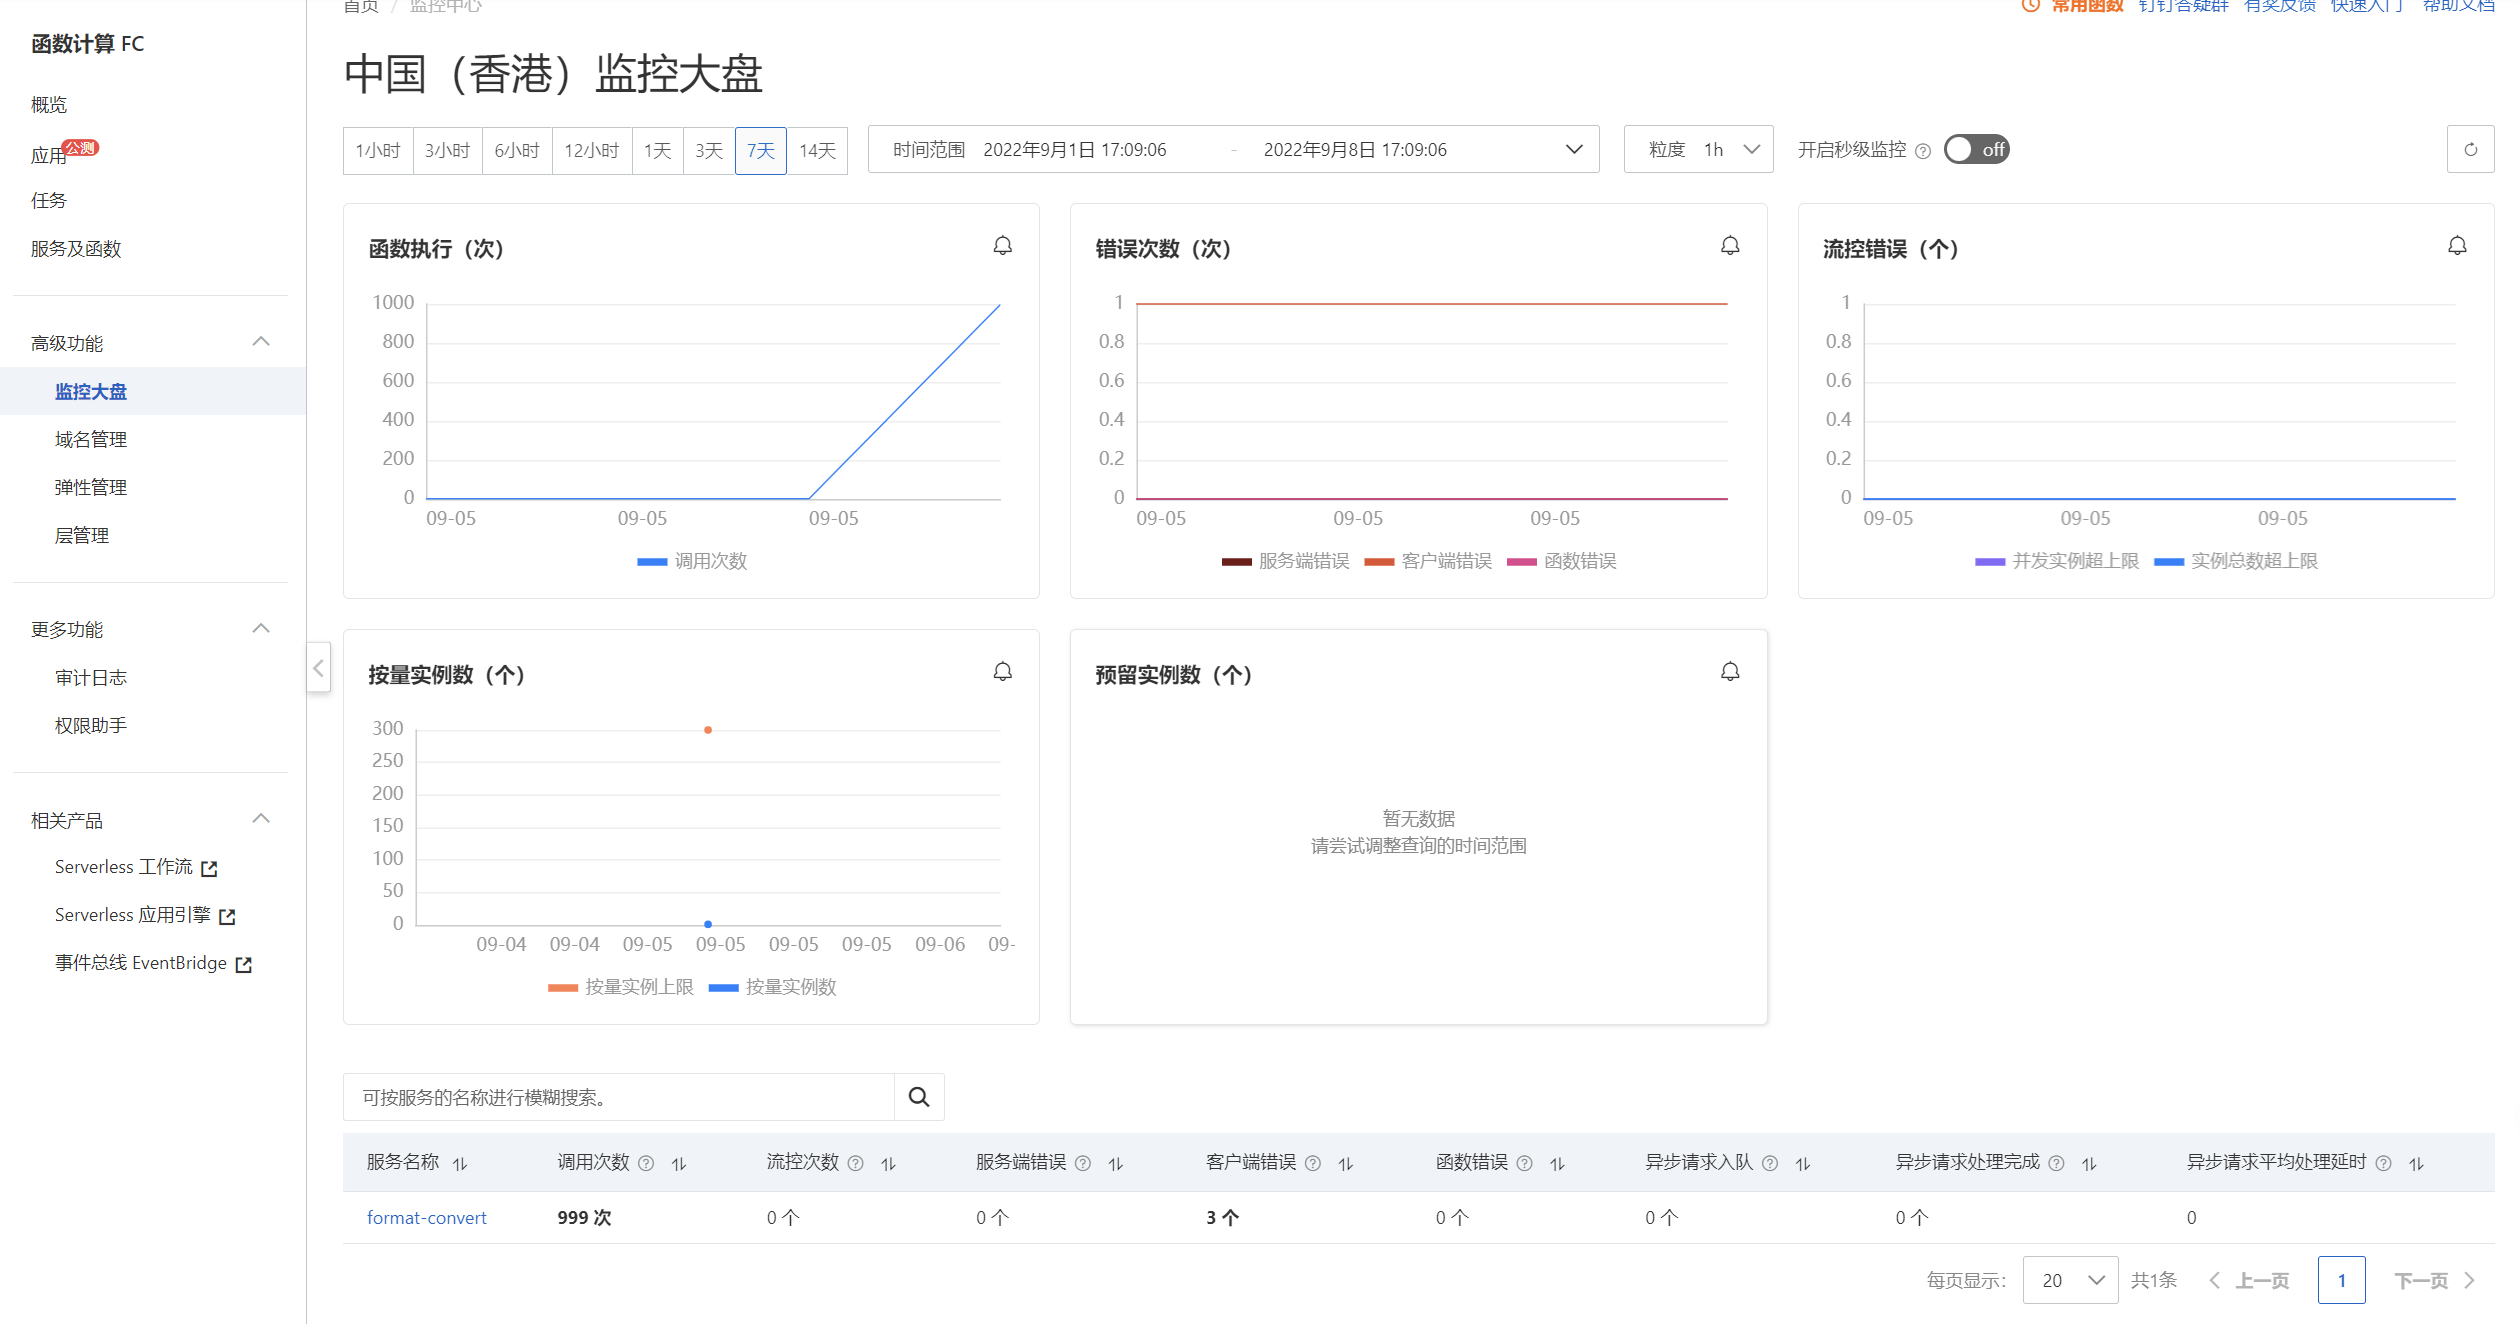Toggle 服务端错误 legend series

(1285, 561)
